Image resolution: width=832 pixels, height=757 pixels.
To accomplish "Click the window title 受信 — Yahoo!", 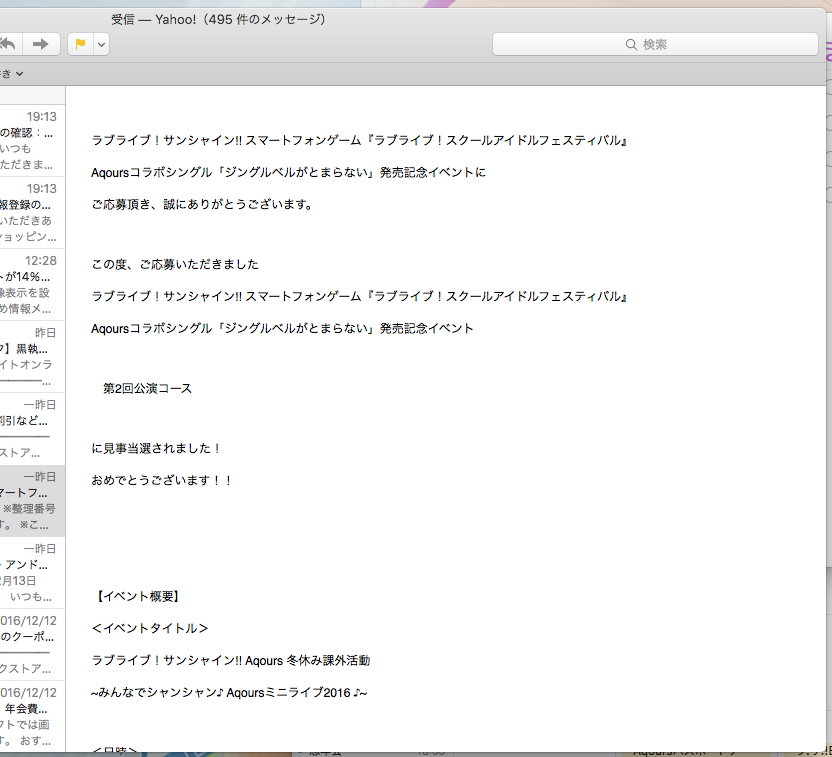I will (x=218, y=20).
